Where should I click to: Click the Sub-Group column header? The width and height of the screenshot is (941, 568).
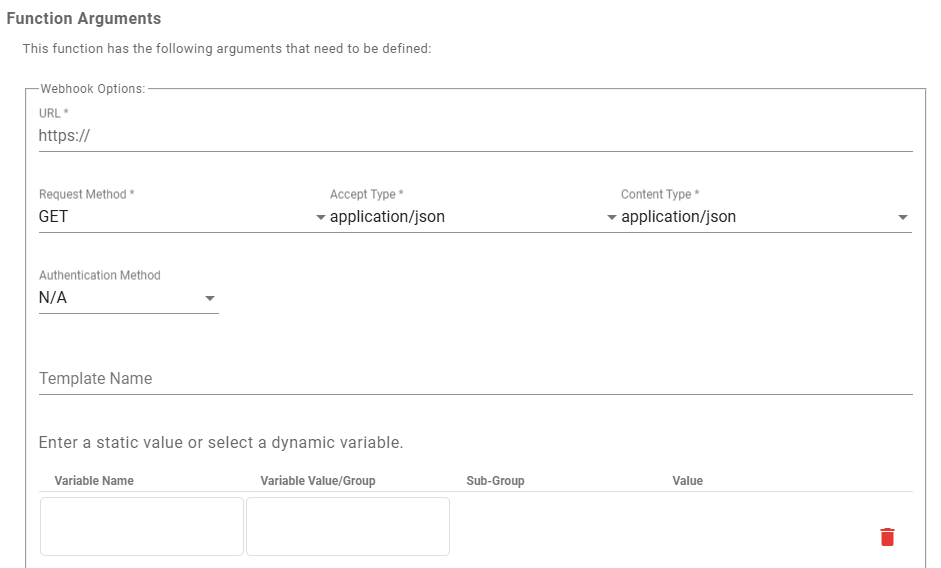tap(495, 481)
